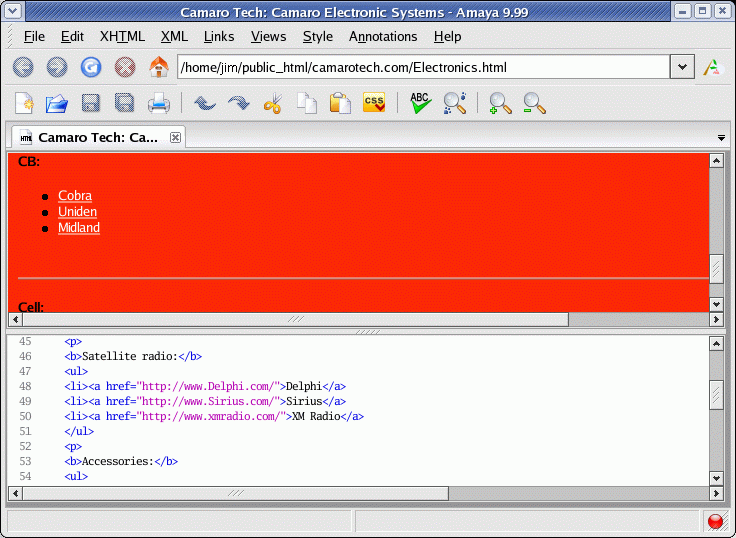Viewport: 736px width, 538px height.
Task: Close the Camaro Tech tab
Action: pos(175,137)
